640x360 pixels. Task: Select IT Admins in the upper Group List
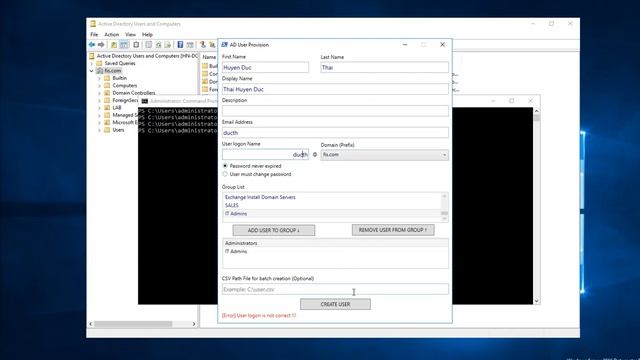click(x=332, y=214)
